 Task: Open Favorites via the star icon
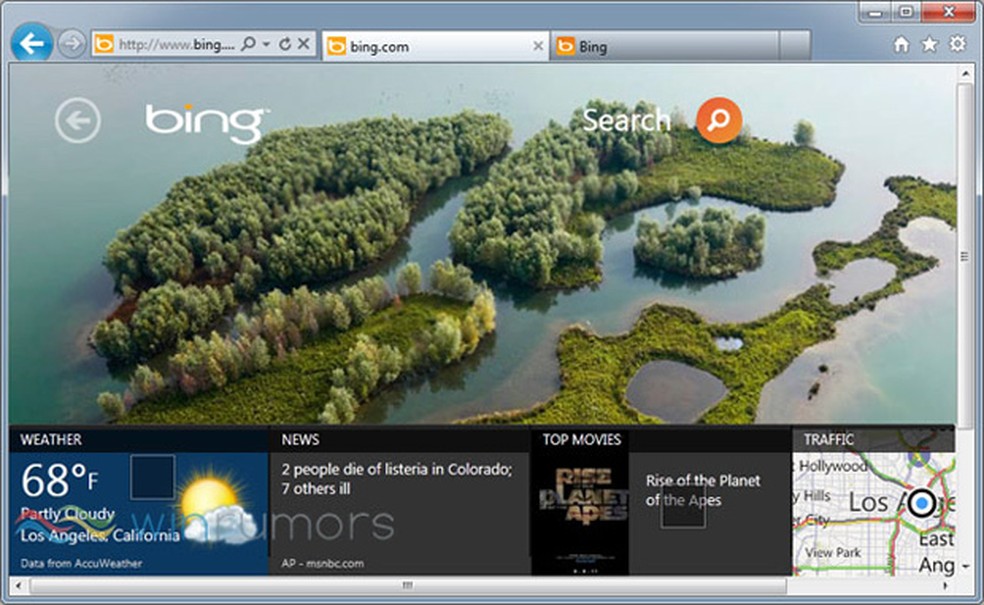point(927,45)
